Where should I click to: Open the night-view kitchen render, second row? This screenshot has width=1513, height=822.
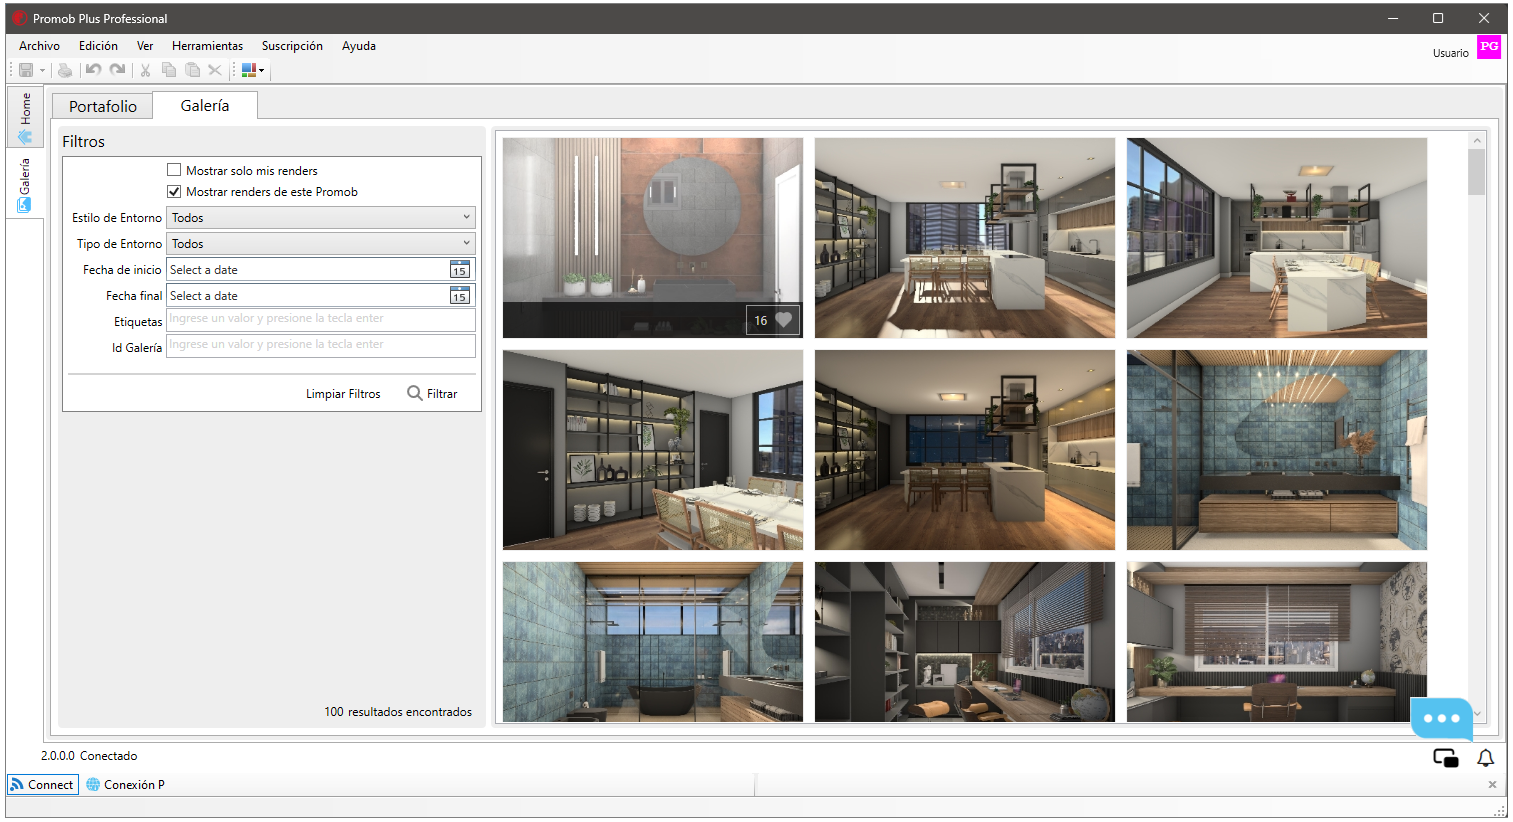pyautogui.click(x=964, y=449)
